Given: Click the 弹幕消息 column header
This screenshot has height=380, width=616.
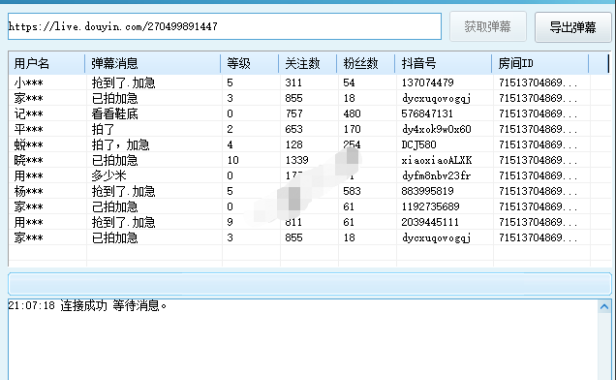Looking at the screenshot, I should click(152, 63).
